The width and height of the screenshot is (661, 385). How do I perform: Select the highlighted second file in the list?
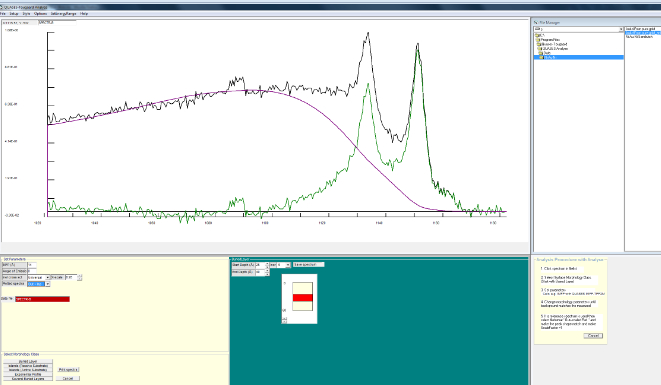click(643, 33)
